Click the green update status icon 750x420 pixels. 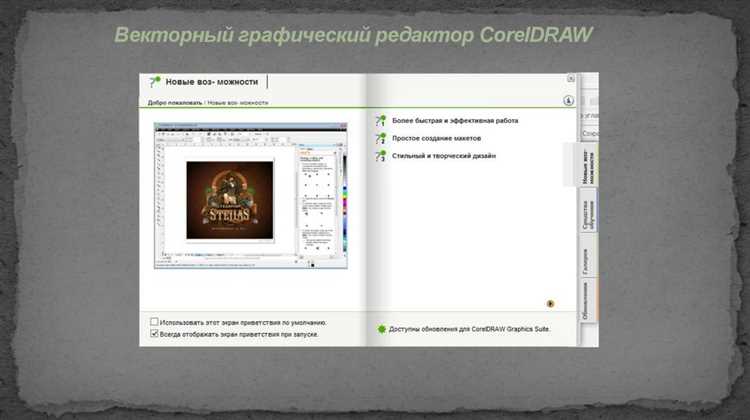381,329
